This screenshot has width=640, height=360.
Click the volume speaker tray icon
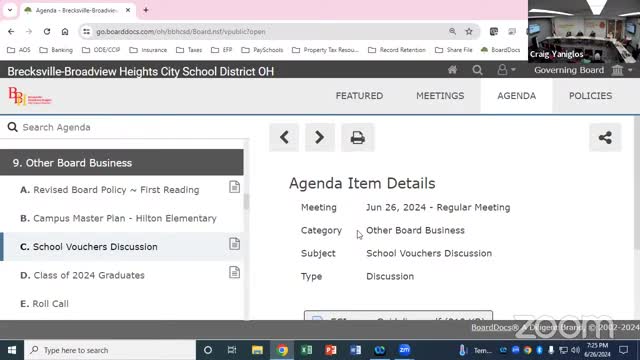coord(576,350)
